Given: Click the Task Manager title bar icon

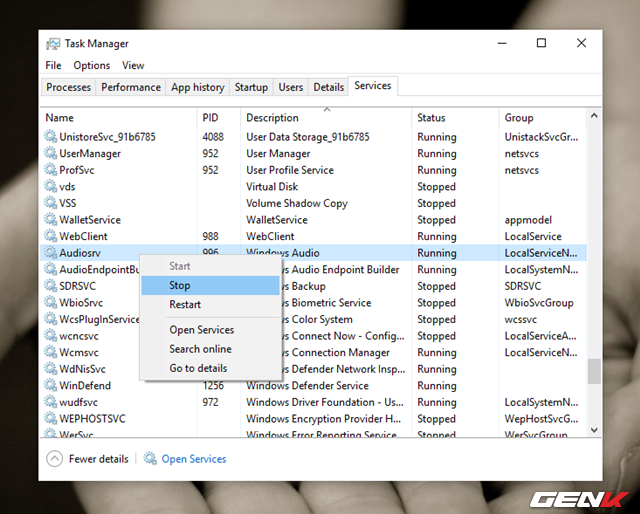Looking at the screenshot, I should tap(53, 44).
